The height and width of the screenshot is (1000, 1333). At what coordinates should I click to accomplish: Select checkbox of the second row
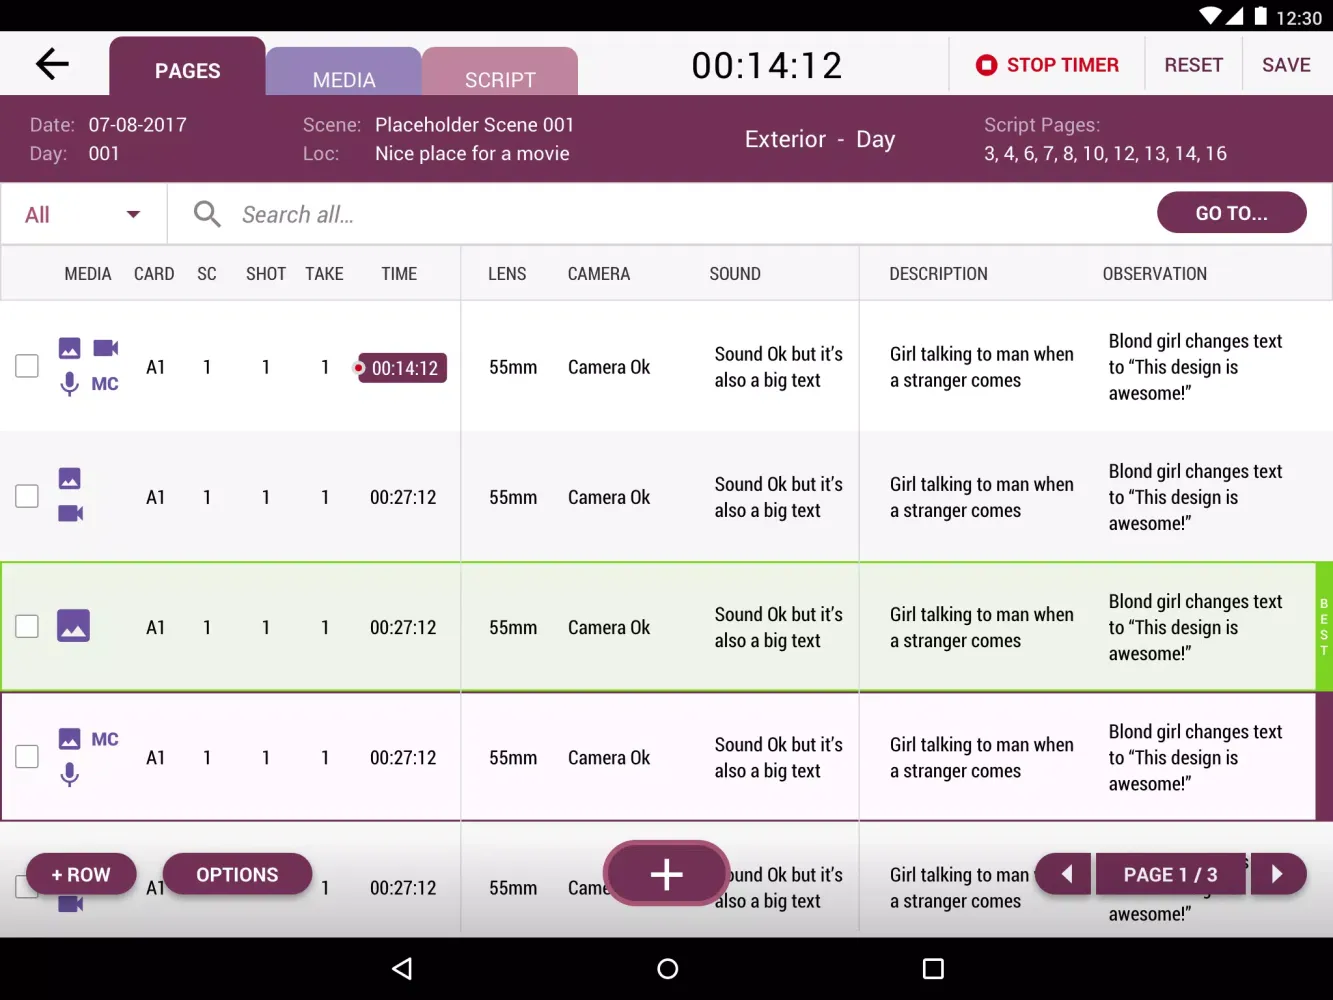coord(27,496)
